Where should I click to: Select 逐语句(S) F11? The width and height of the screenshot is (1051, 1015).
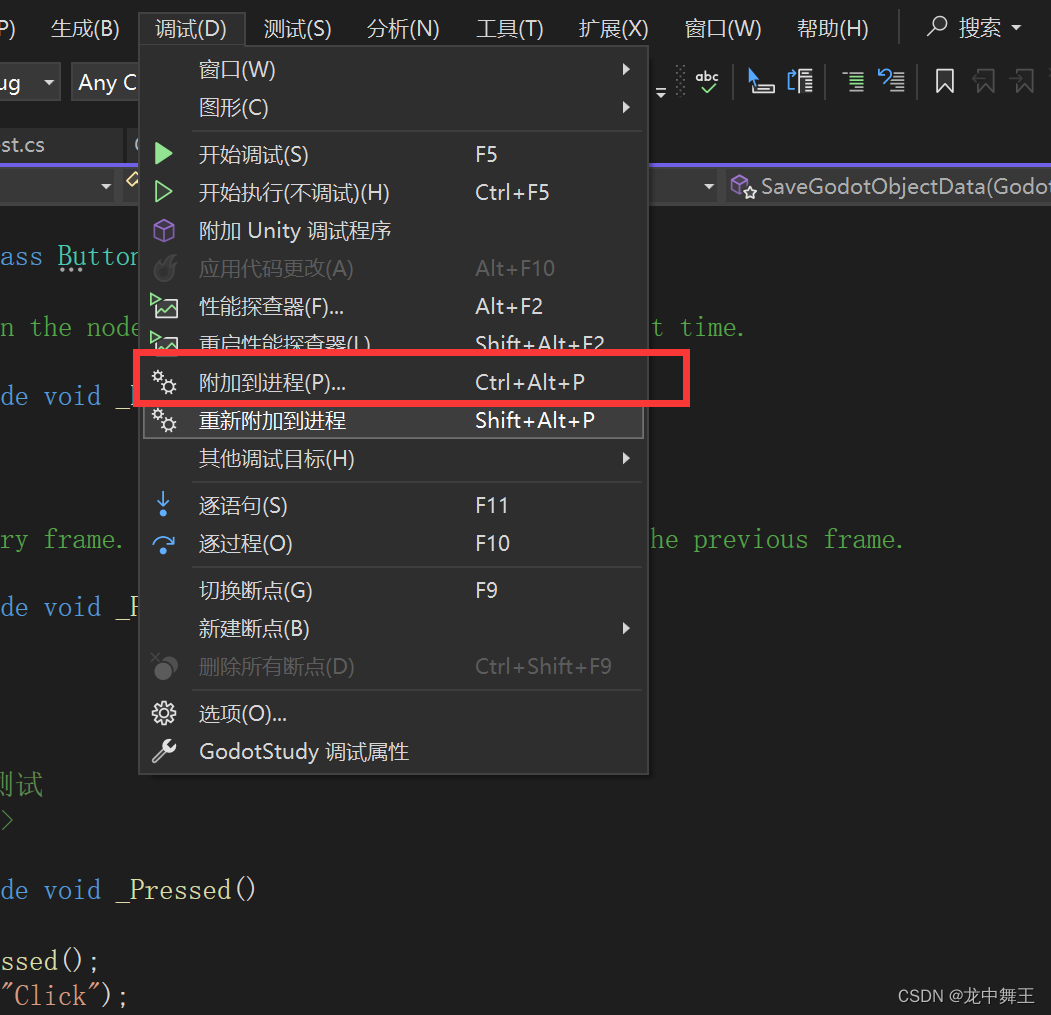393,506
